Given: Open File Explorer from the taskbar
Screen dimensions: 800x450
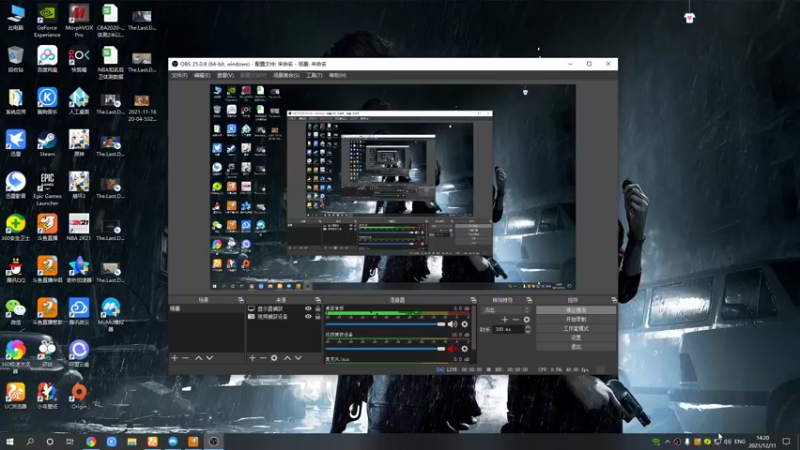Looking at the screenshot, I should (132, 441).
